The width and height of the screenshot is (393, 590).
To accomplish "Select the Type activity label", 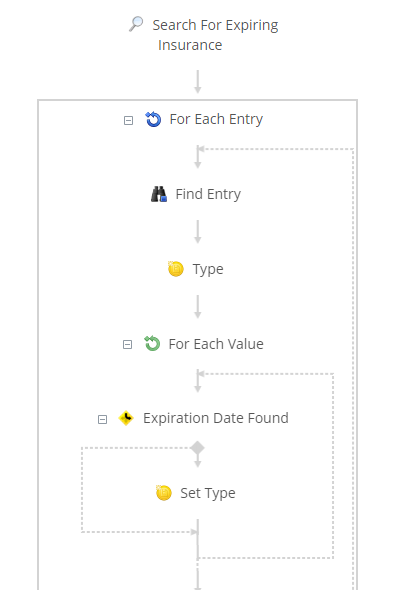I will click(208, 269).
